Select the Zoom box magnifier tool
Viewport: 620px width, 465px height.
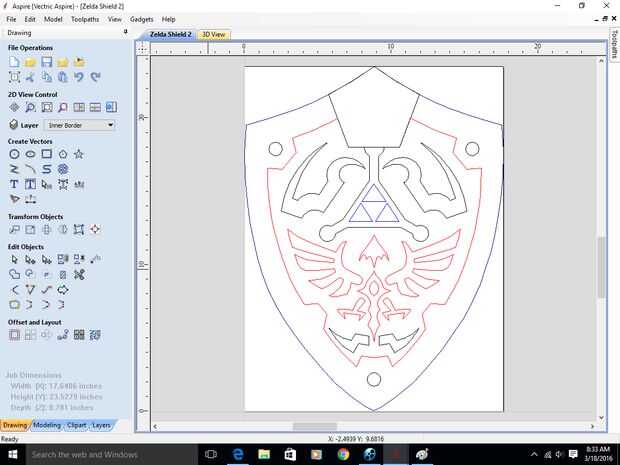click(30, 107)
